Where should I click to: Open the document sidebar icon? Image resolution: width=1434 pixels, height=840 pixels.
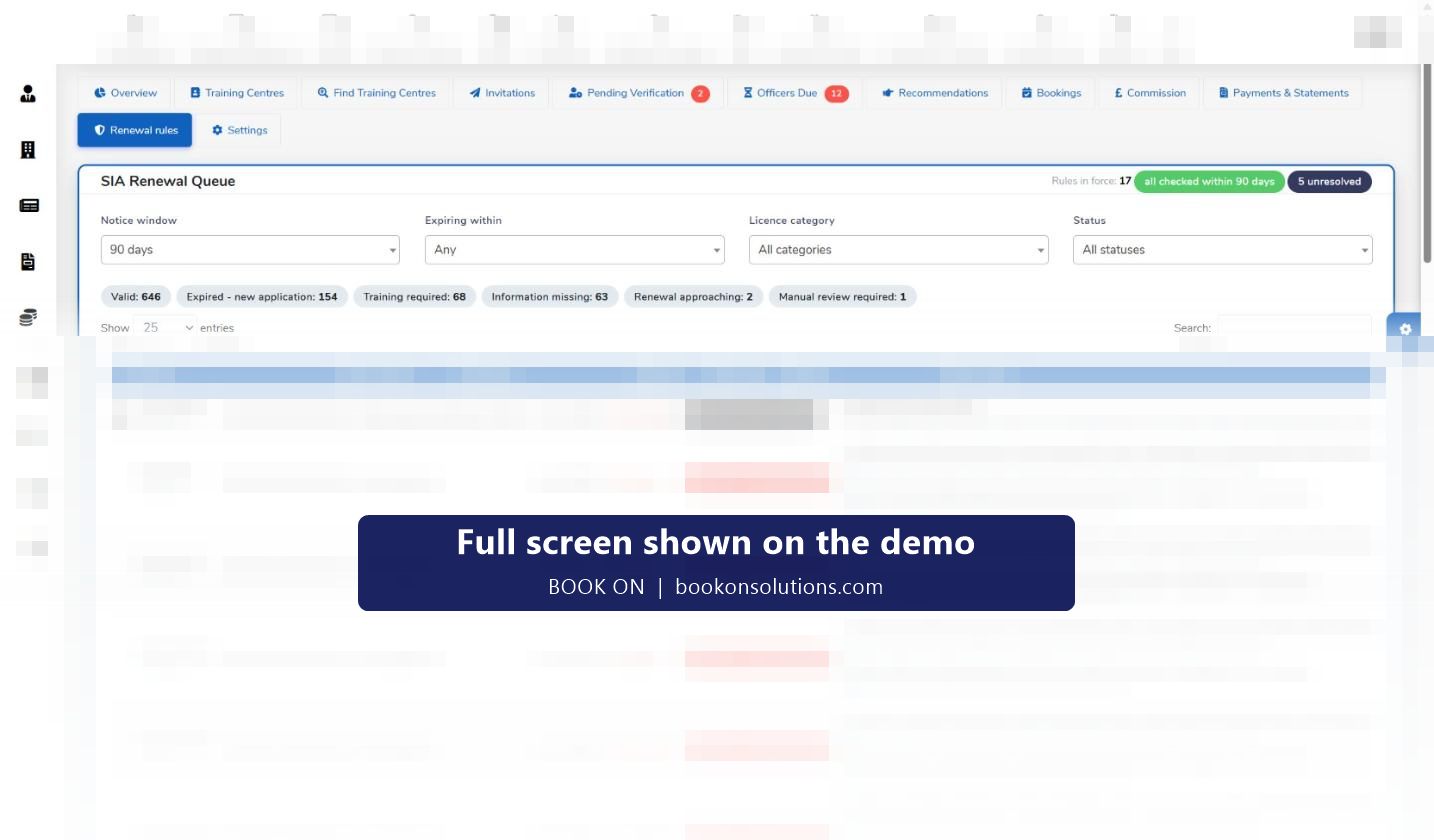(x=28, y=262)
